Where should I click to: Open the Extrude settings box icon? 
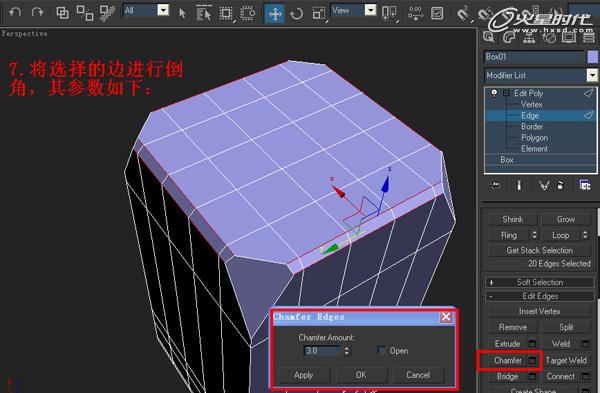click(532, 344)
